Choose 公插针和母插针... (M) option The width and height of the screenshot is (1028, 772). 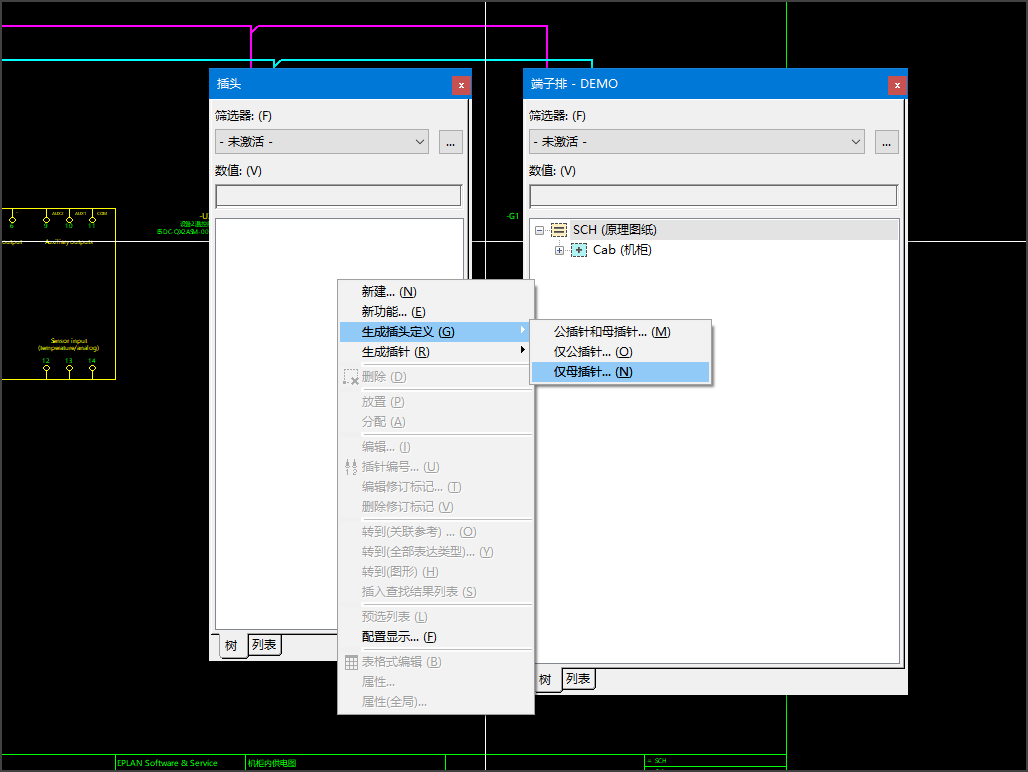620,332
